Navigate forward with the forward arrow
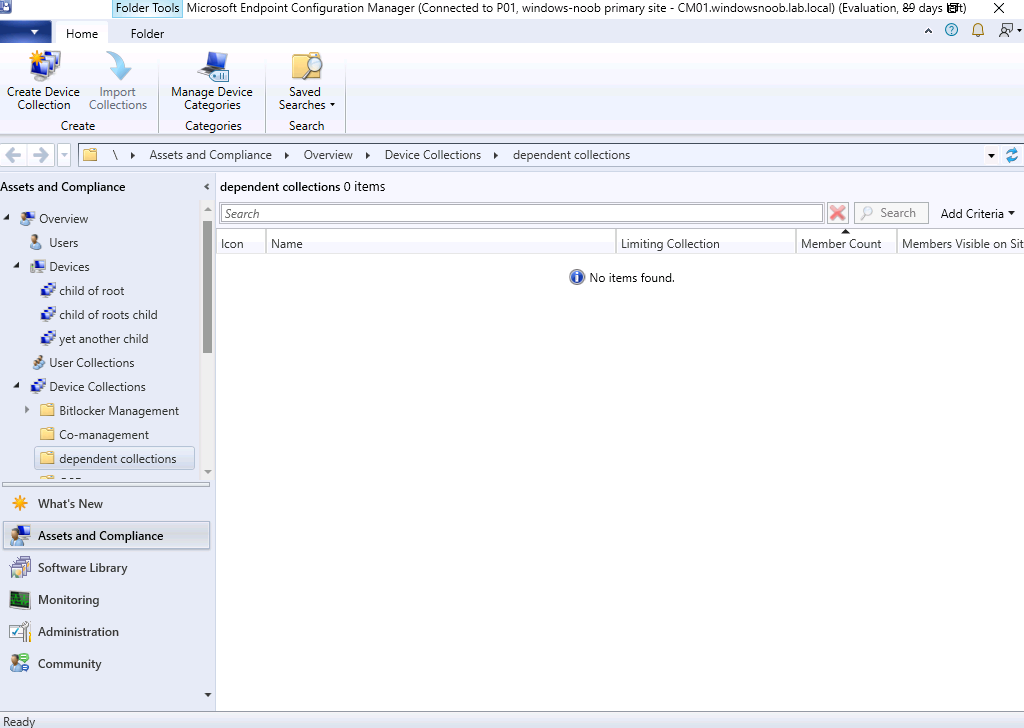 40,155
